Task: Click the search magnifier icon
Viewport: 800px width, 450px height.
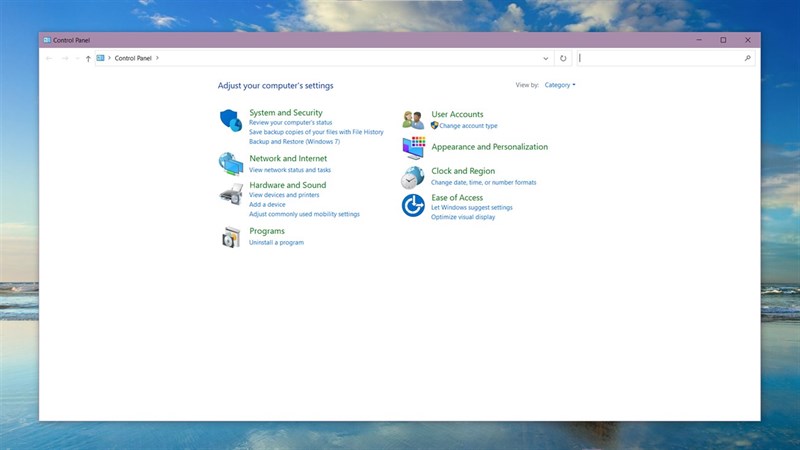Action: point(747,59)
